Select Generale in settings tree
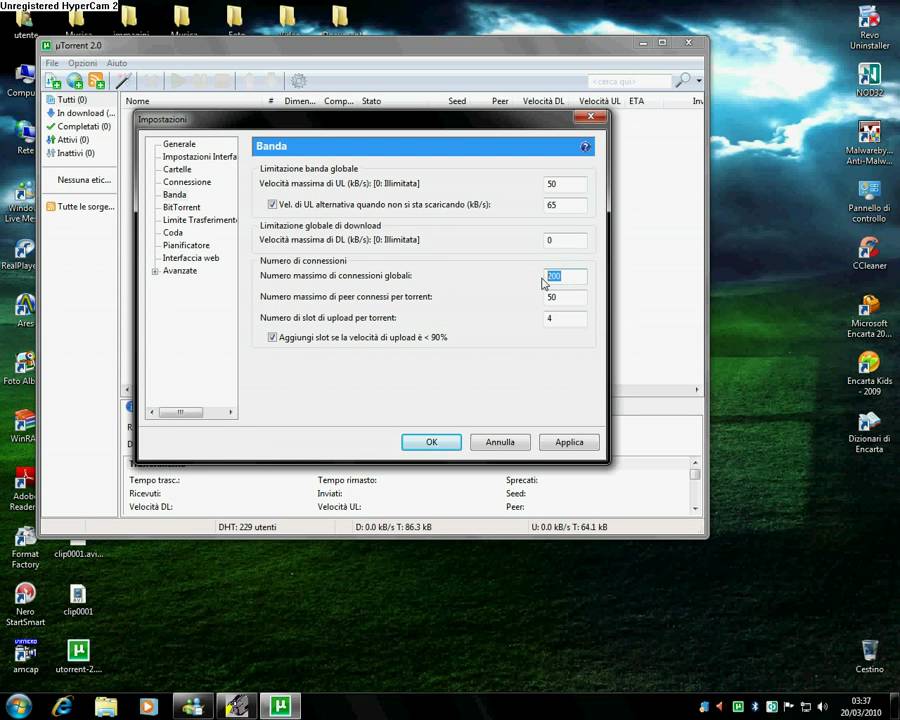 coord(179,144)
